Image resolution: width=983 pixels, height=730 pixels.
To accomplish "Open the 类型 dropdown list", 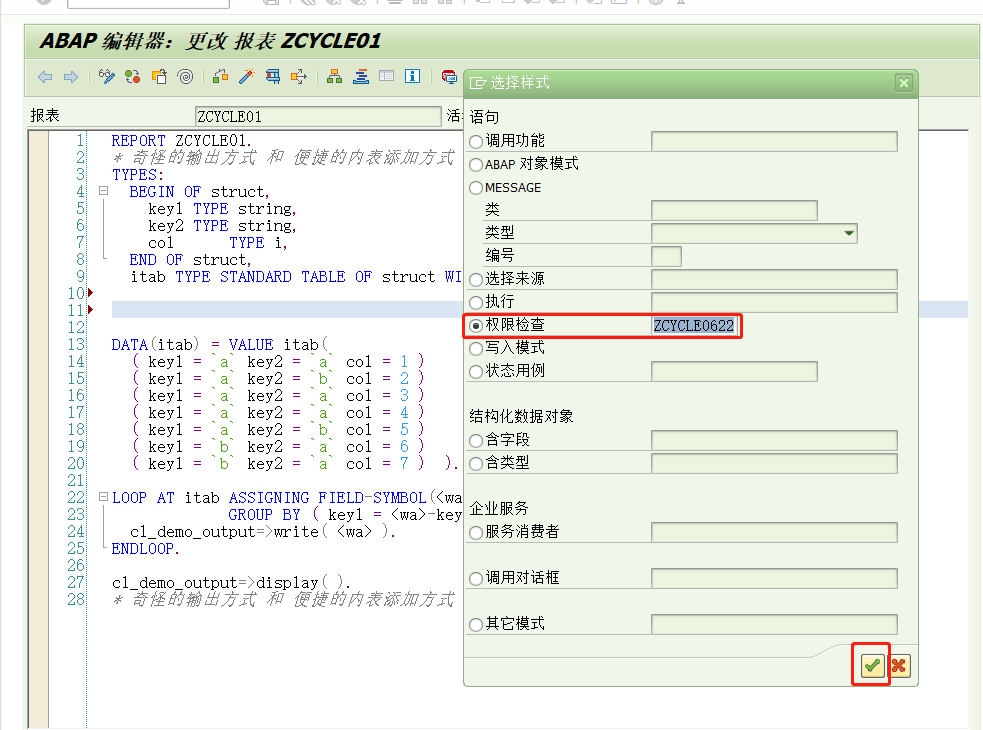I will pos(849,233).
